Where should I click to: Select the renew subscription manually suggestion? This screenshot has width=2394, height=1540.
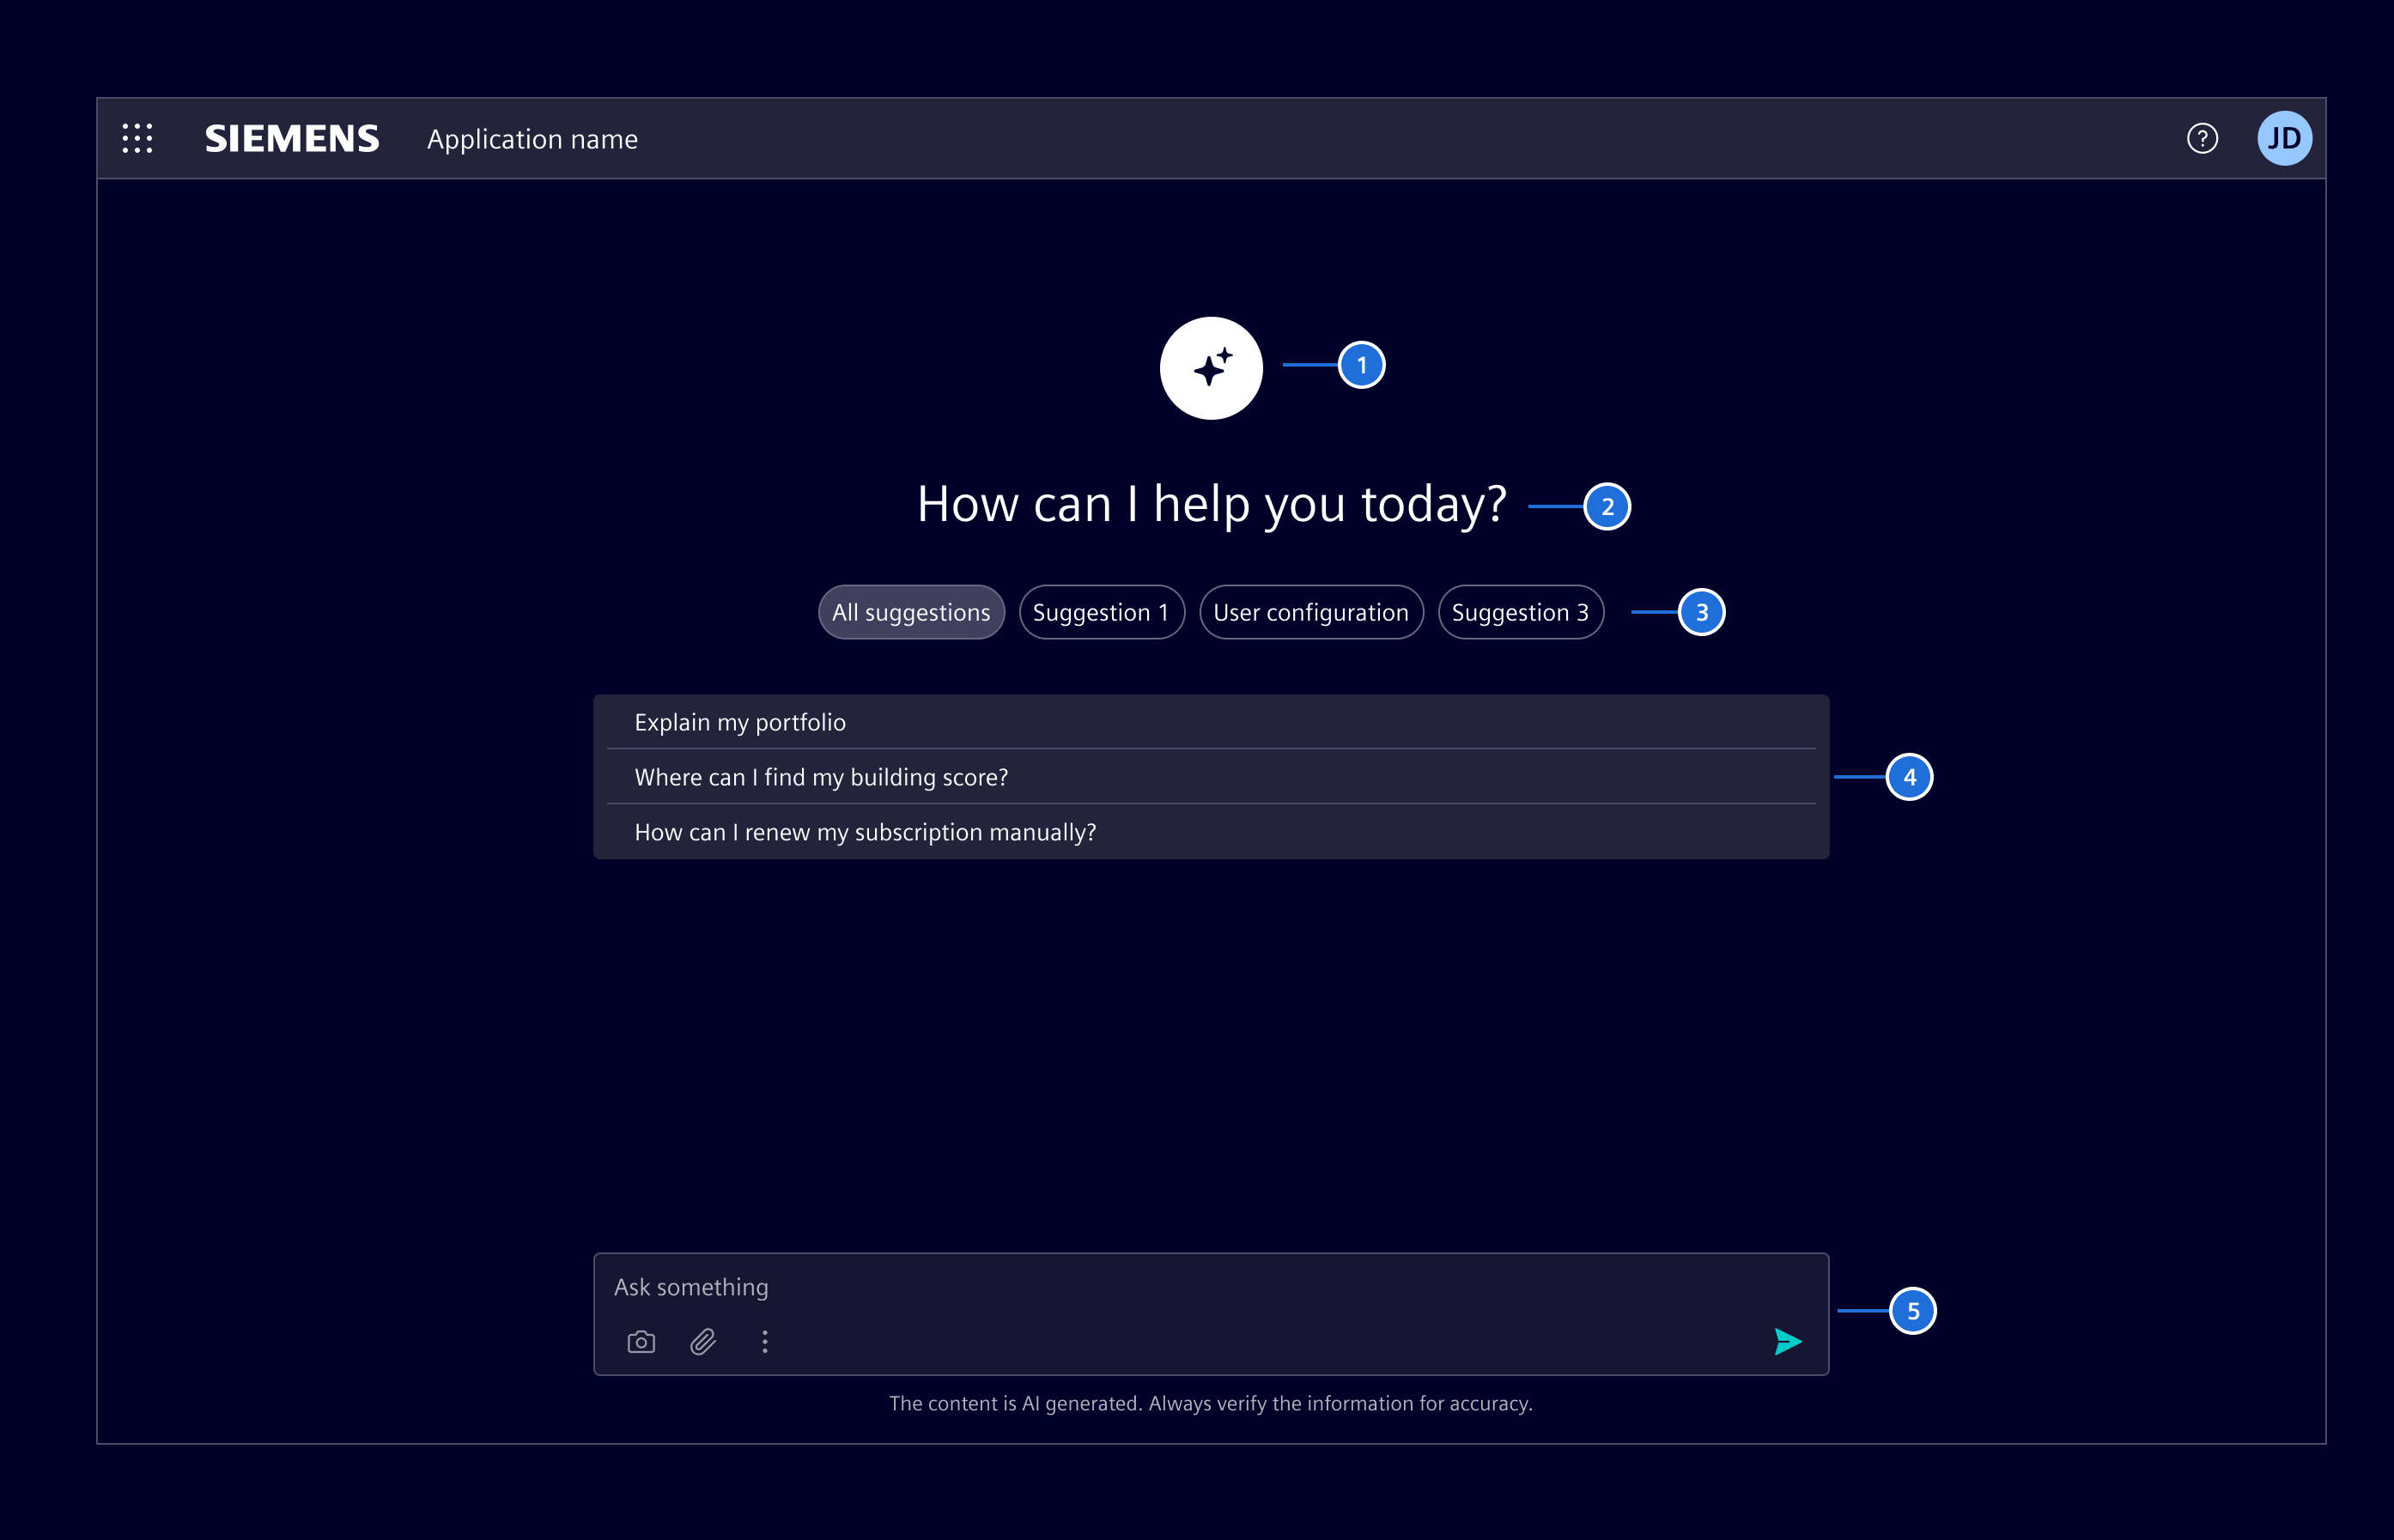pyautogui.click(x=866, y=832)
